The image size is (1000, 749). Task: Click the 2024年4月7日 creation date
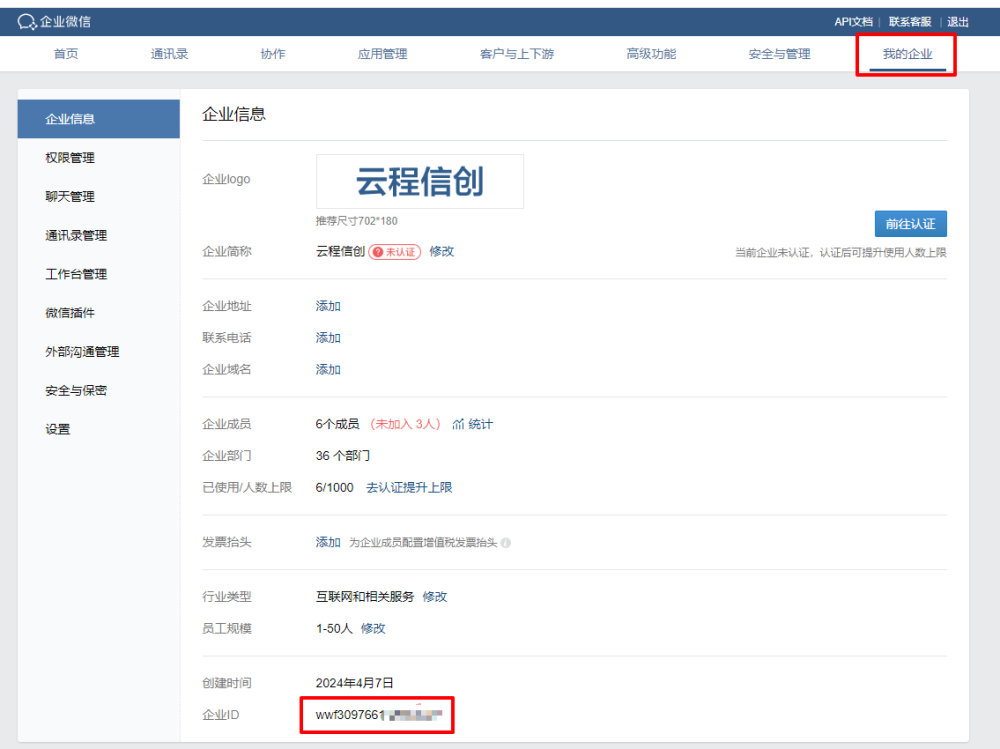[354, 683]
